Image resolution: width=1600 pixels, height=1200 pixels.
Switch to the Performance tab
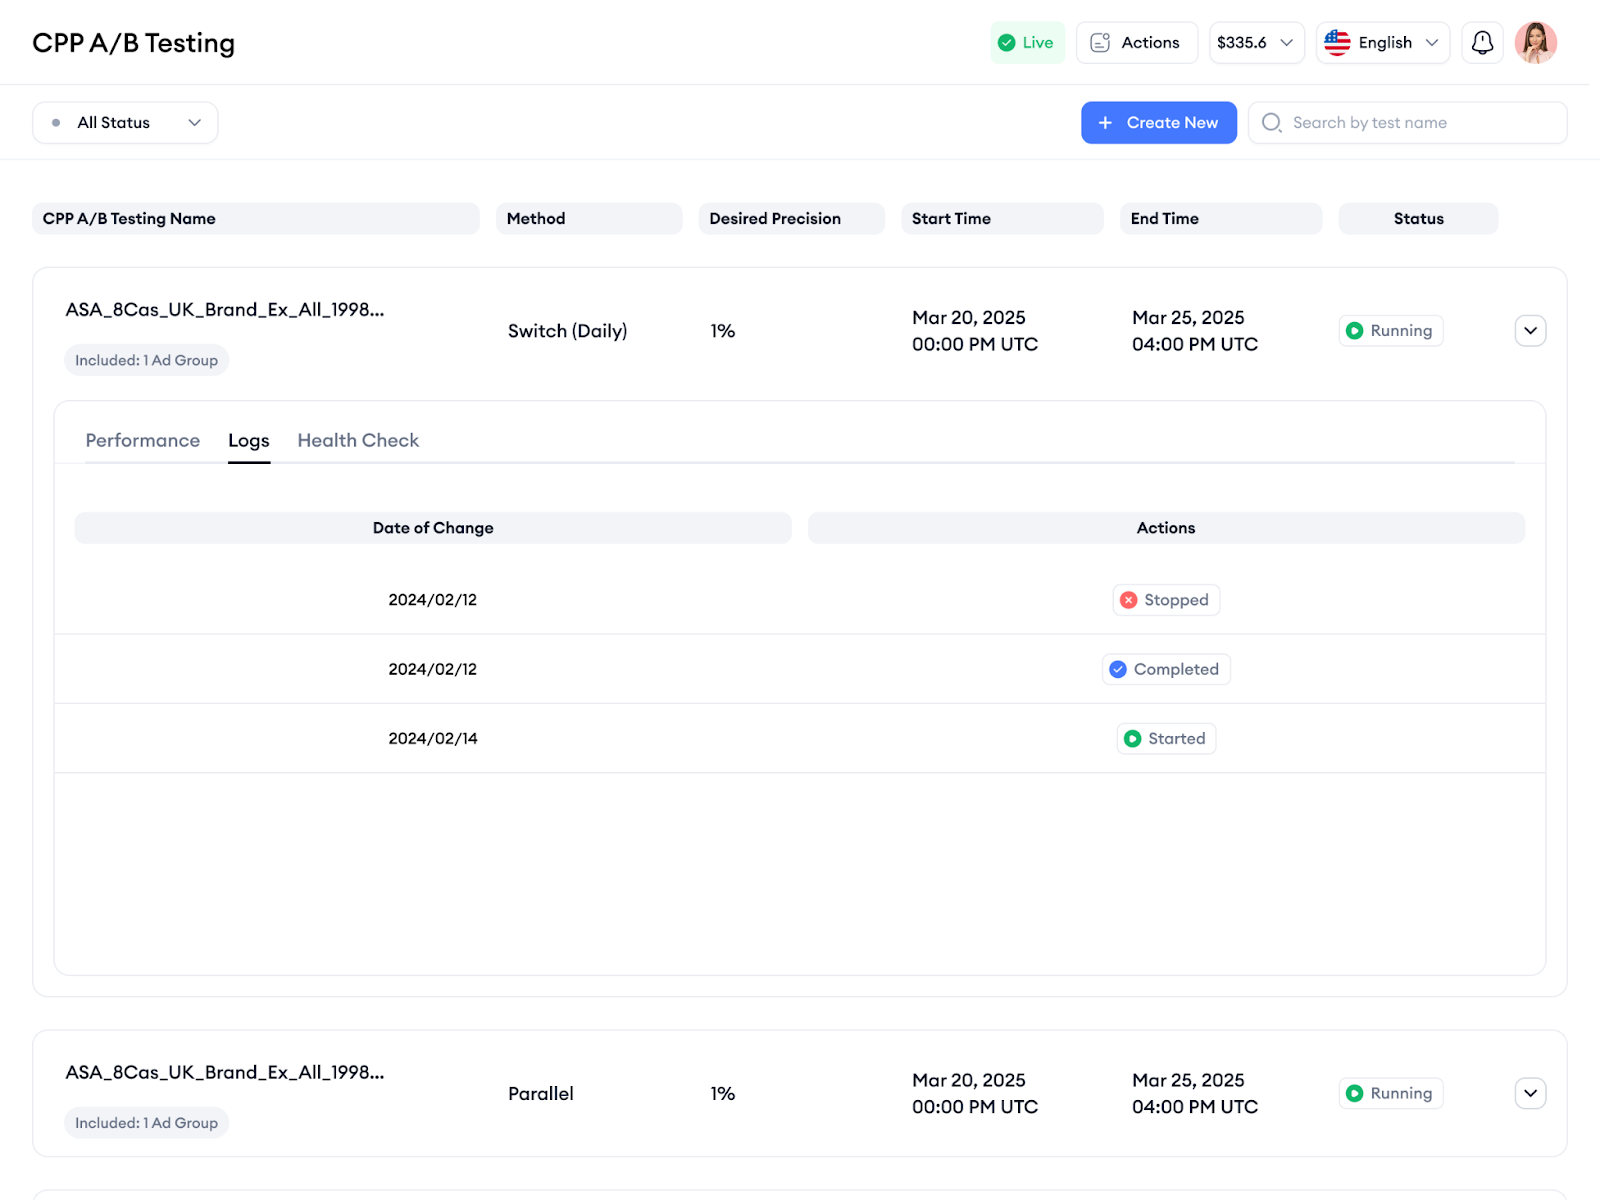pyautogui.click(x=143, y=441)
